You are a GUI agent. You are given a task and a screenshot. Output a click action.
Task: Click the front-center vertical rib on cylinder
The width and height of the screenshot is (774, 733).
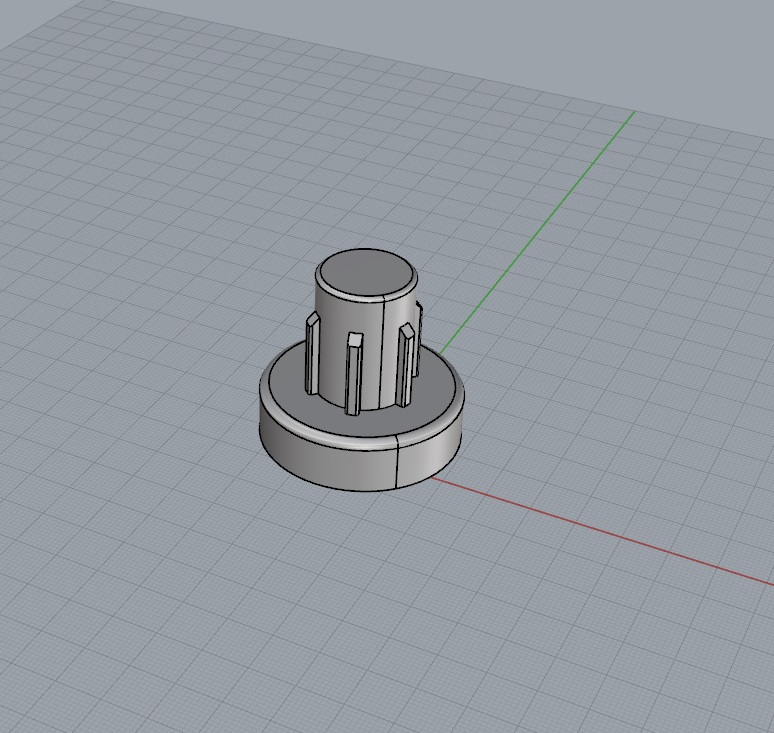[x=354, y=374]
